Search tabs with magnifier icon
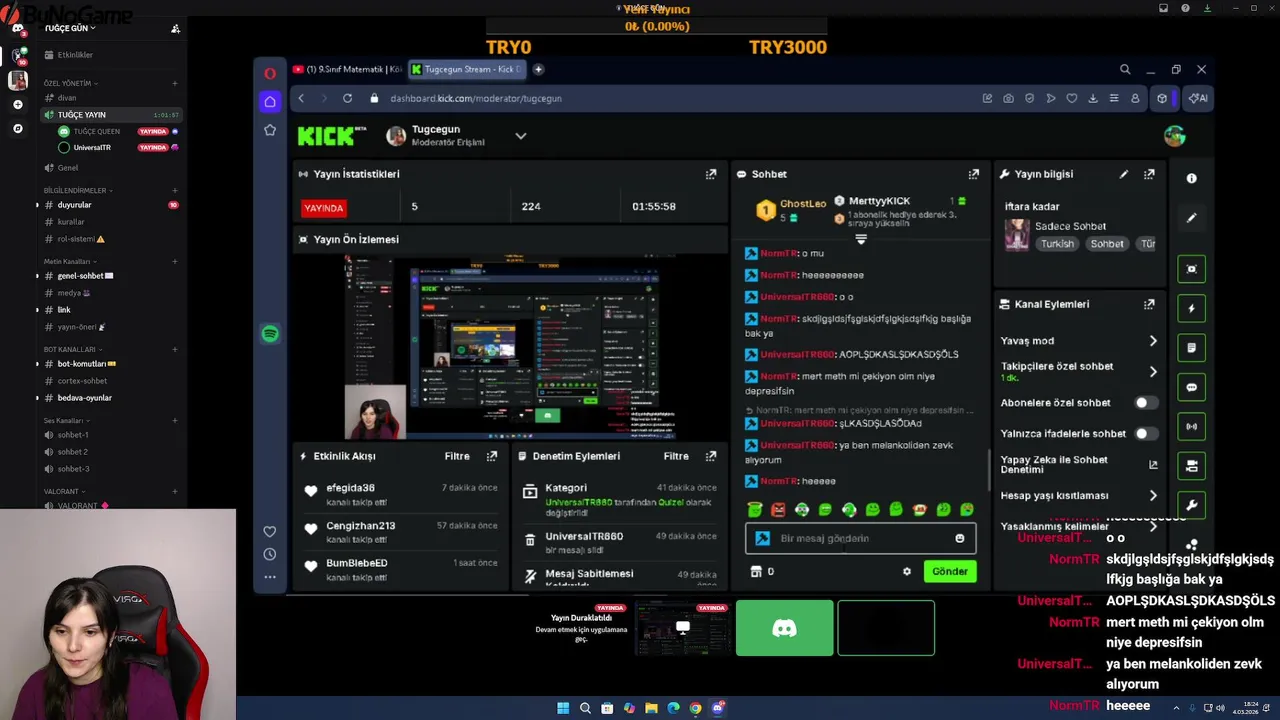 tap(1125, 69)
